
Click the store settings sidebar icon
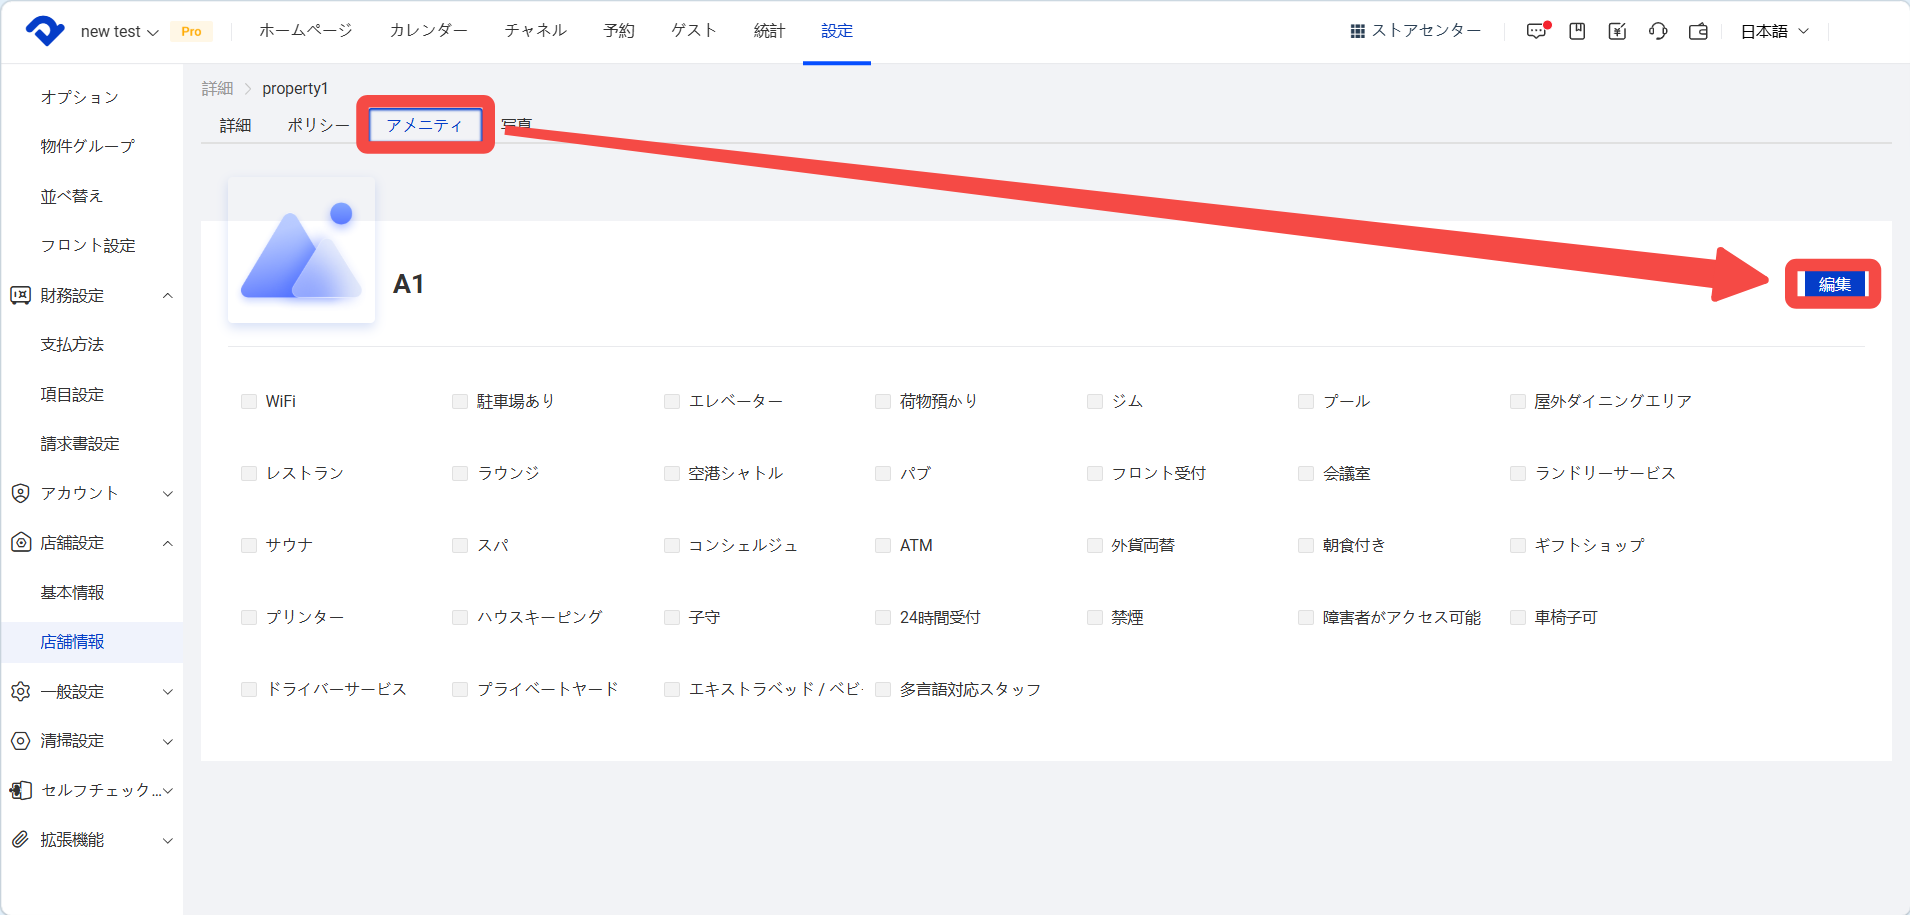click(x=20, y=542)
